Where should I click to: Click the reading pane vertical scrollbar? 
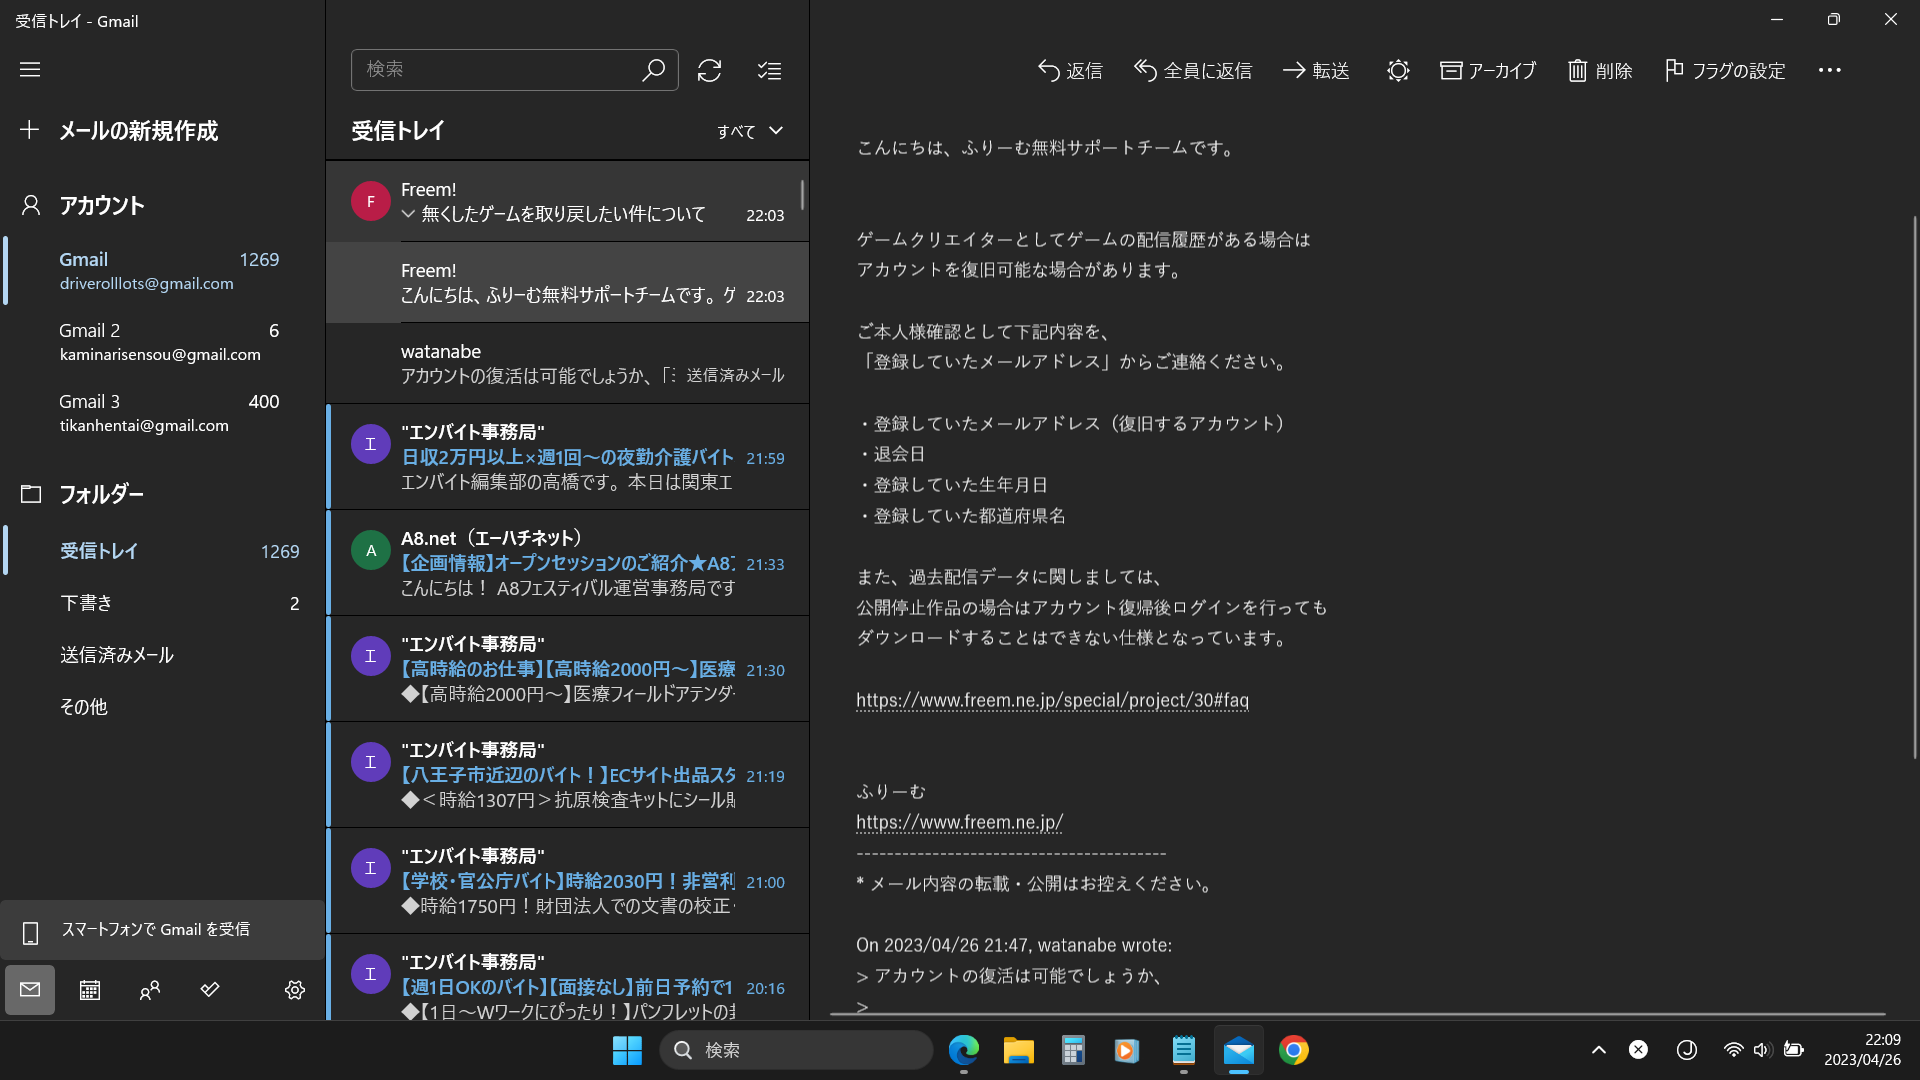tap(1914, 487)
